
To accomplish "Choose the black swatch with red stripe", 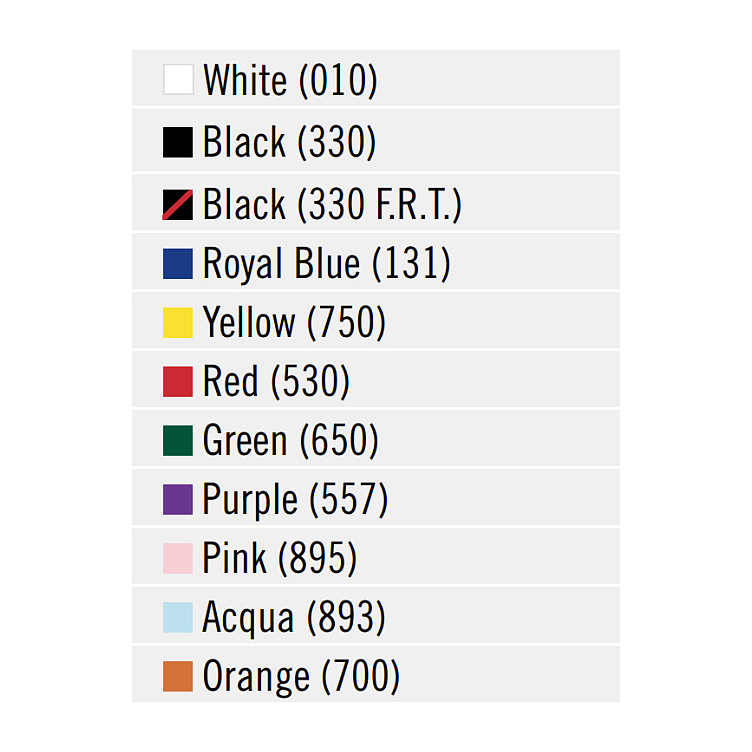I will point(178,204).
